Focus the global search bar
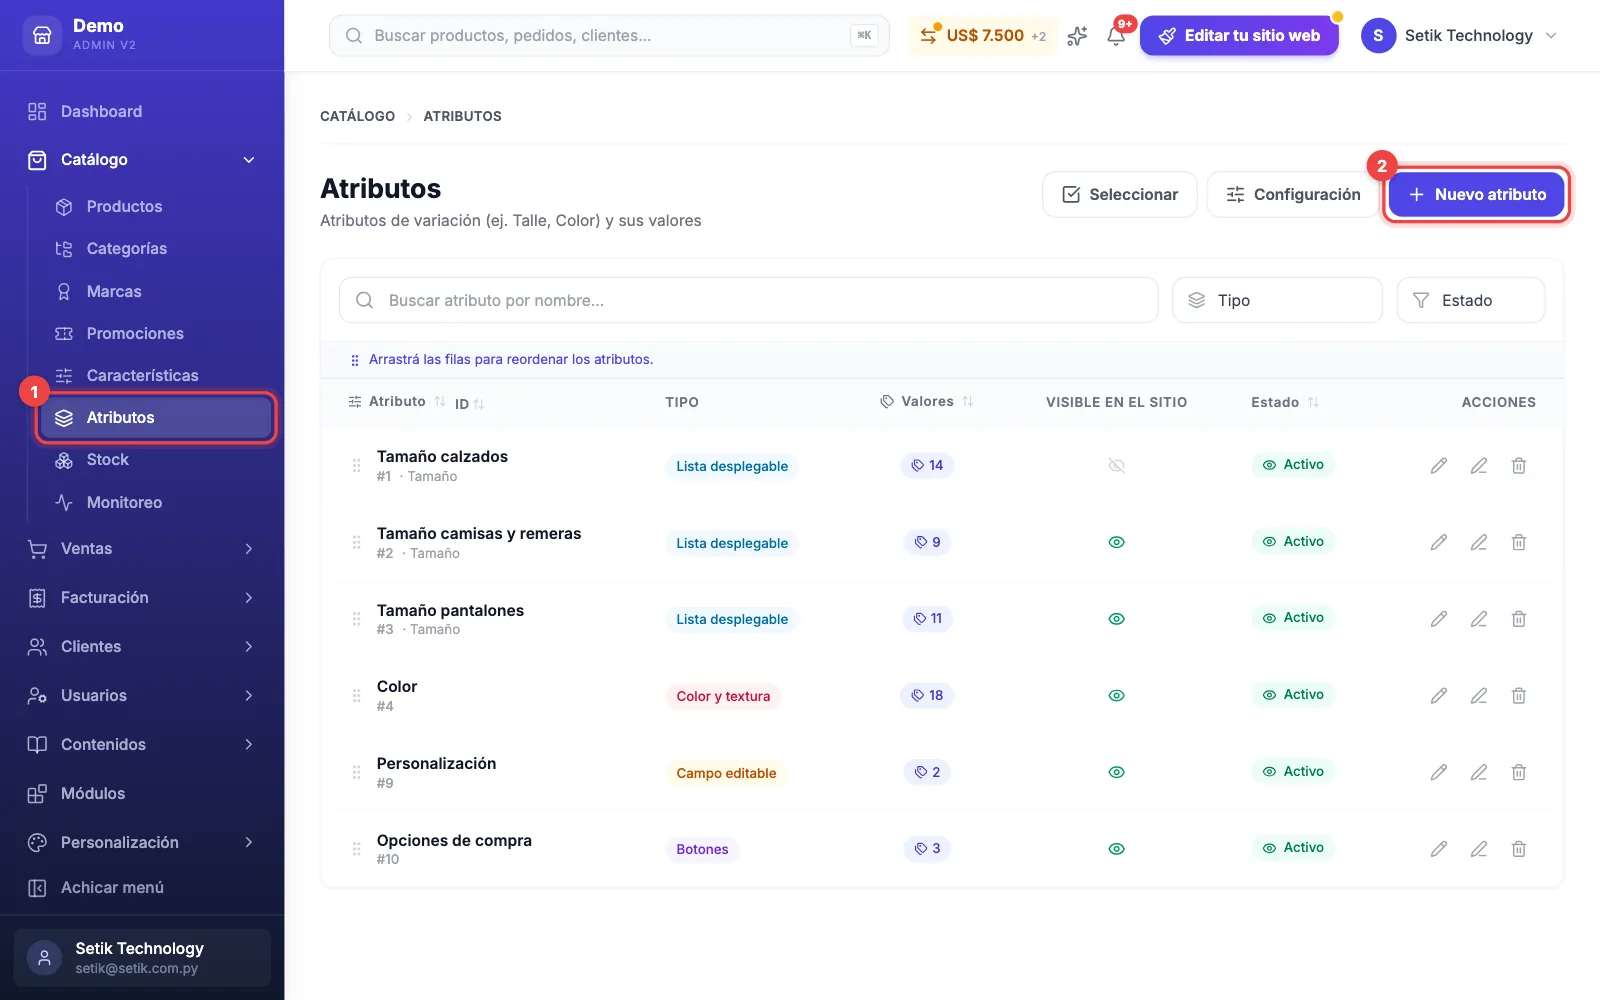This screenshot has width=1600, height=1000. coord(609,36)
